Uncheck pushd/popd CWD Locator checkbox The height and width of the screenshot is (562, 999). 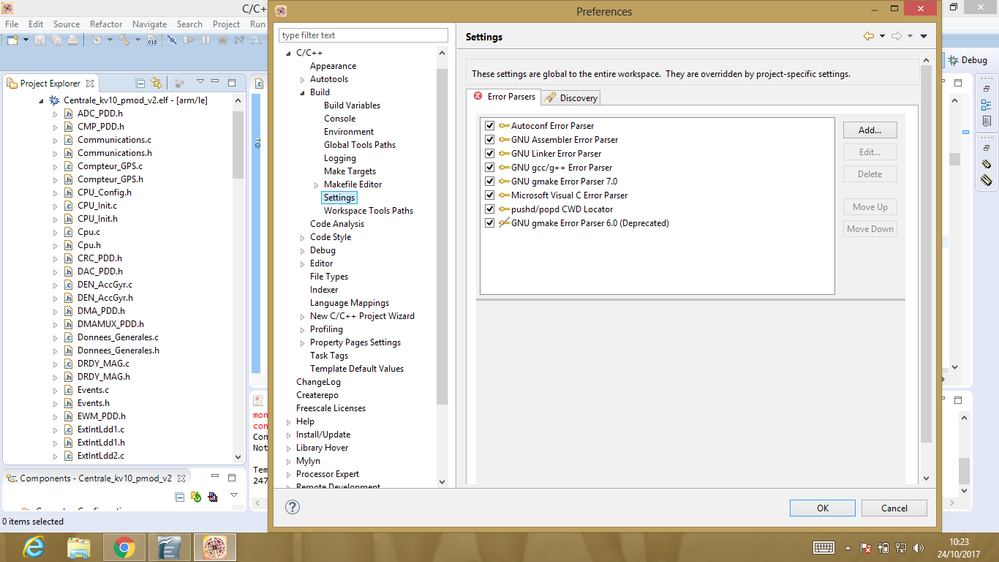(489, 209)
